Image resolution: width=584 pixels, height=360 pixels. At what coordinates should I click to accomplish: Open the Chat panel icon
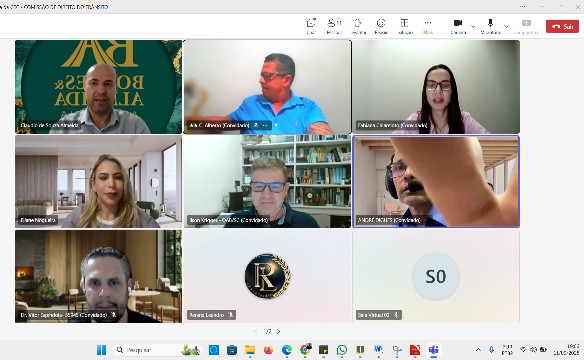(x=311, y=25)
